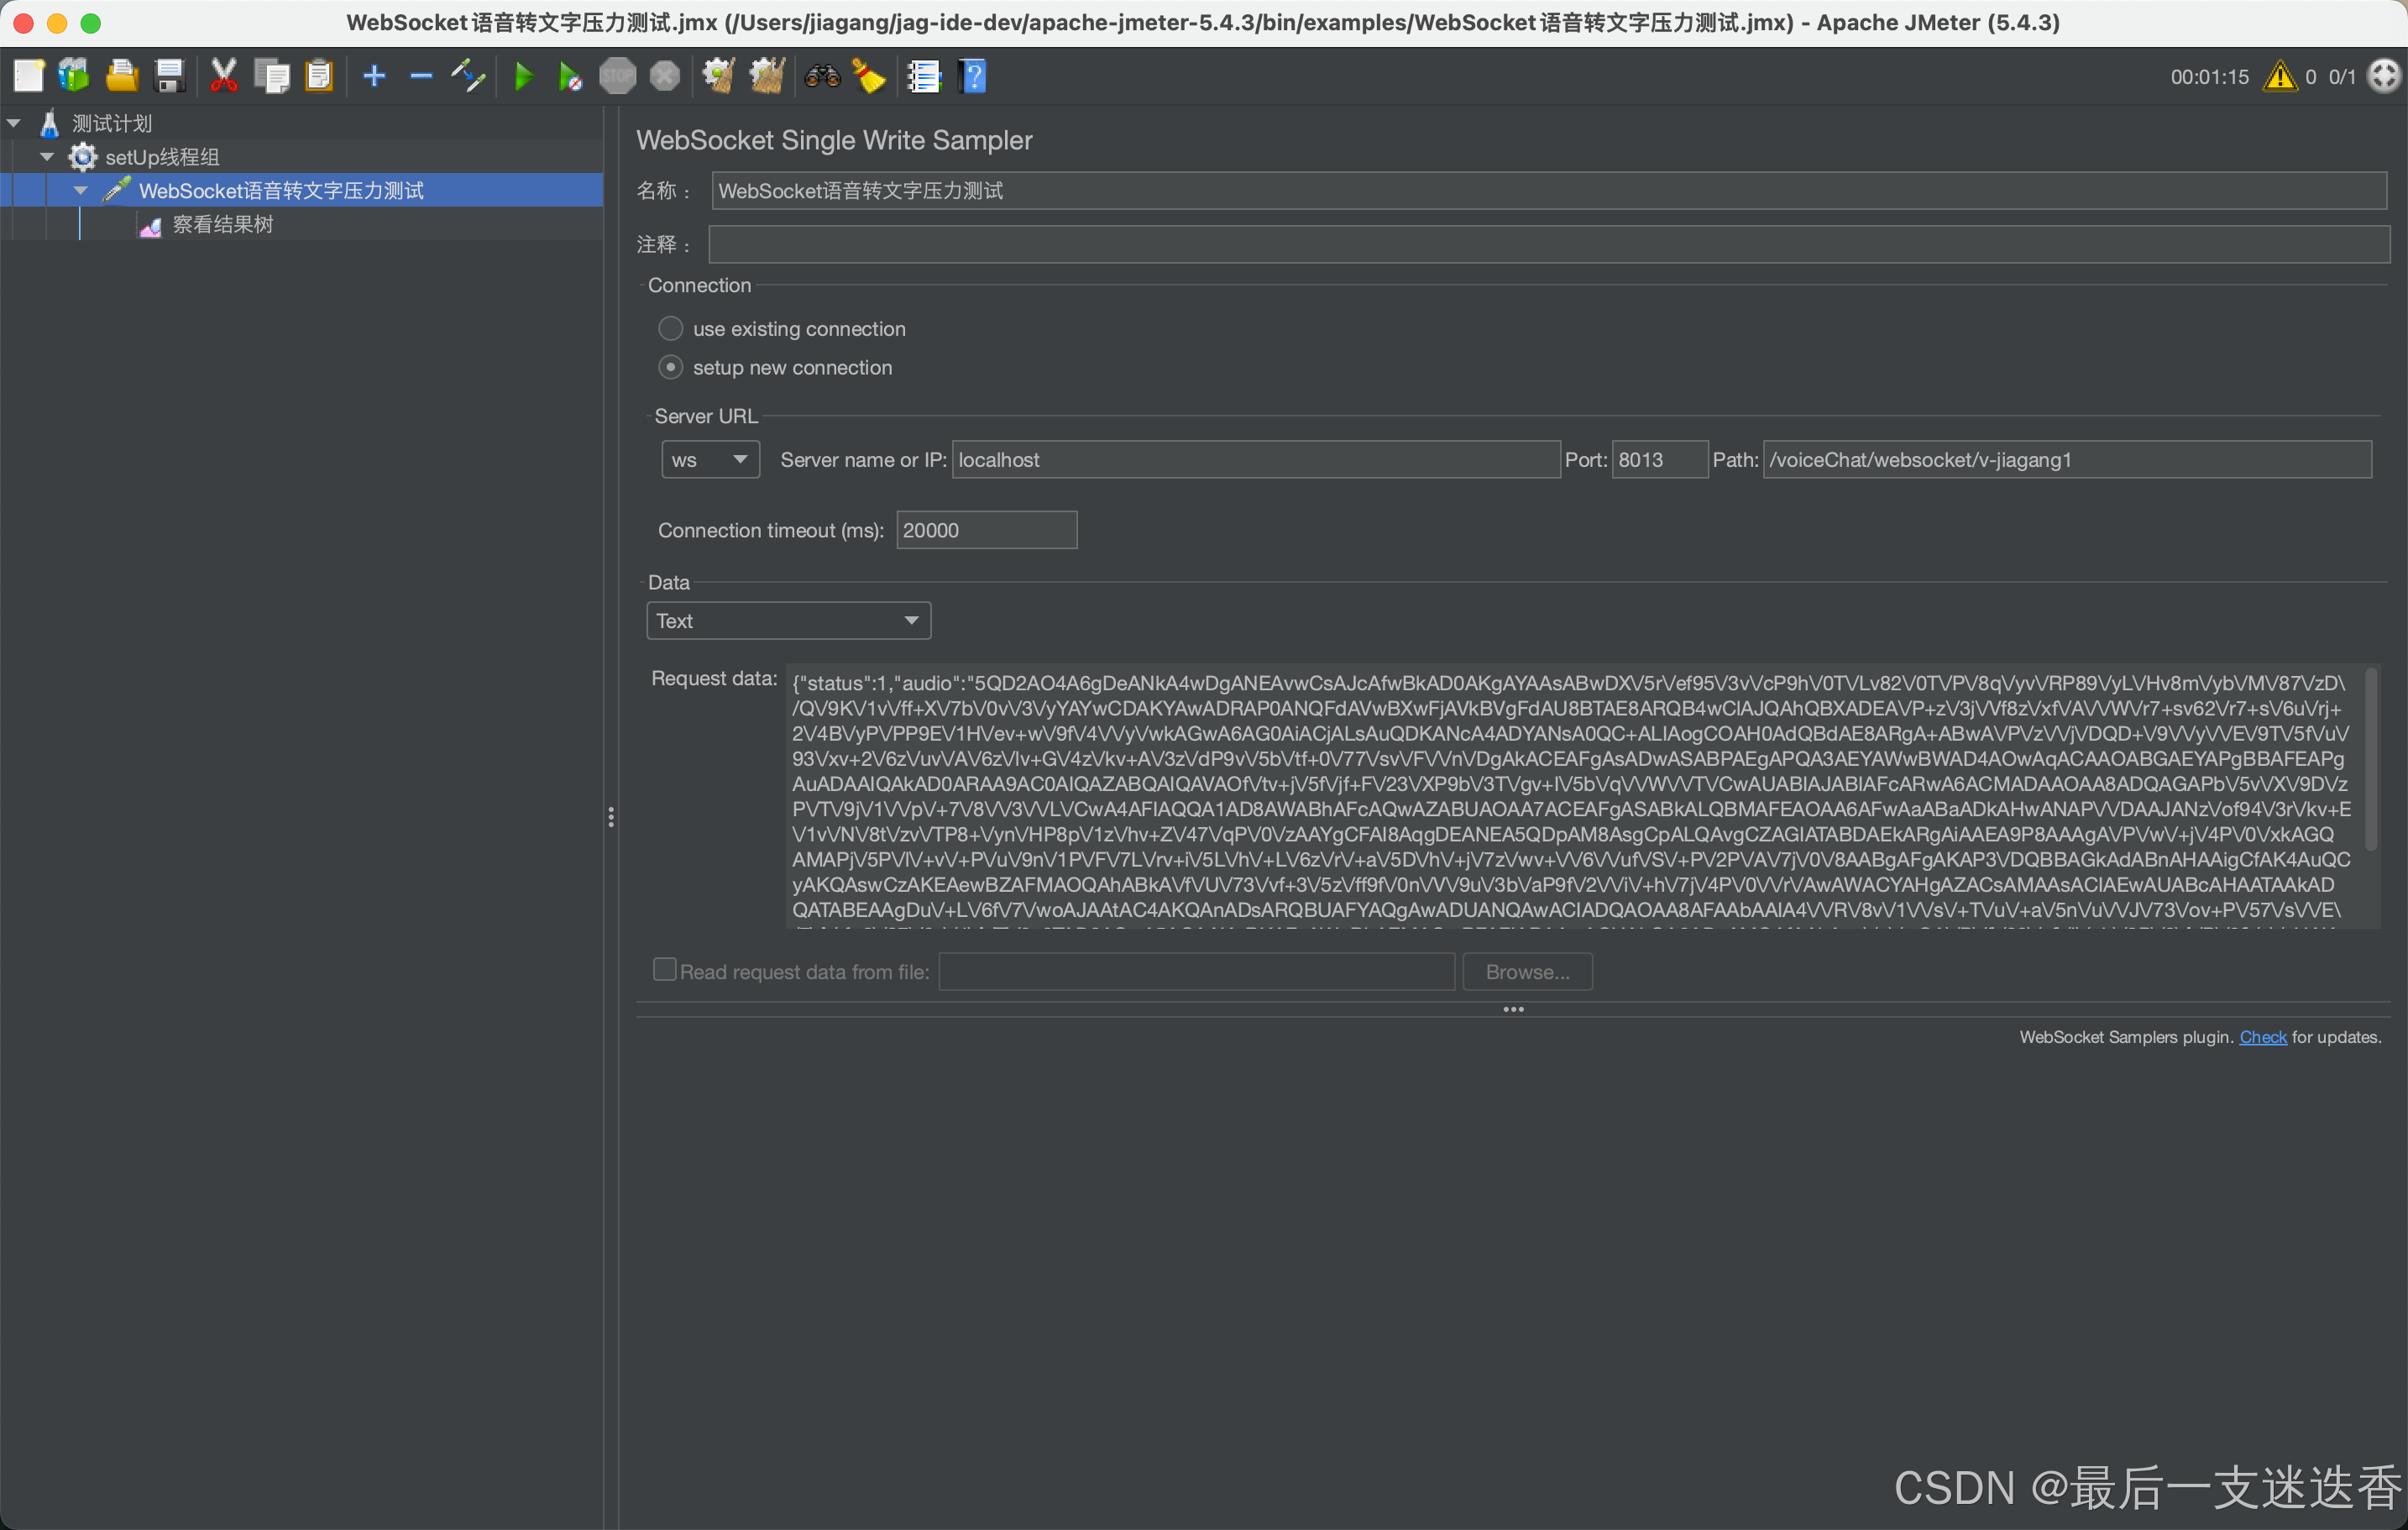Screen dimensions: 2408x1530
Task: Select the setup new connection radio button
Action: click(670, 368)
